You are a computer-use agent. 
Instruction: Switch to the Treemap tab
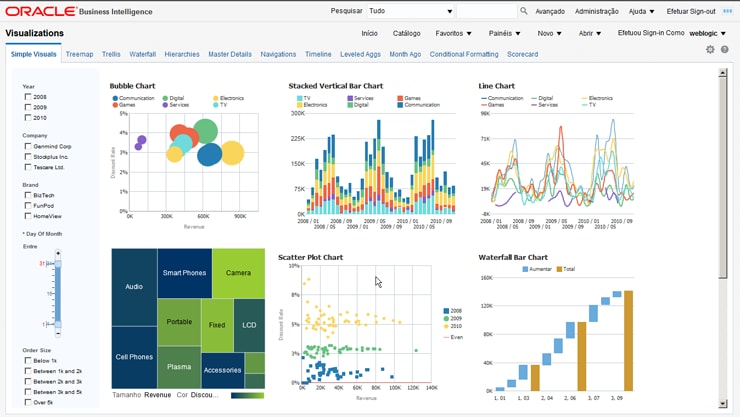click(x=79, y=54)
